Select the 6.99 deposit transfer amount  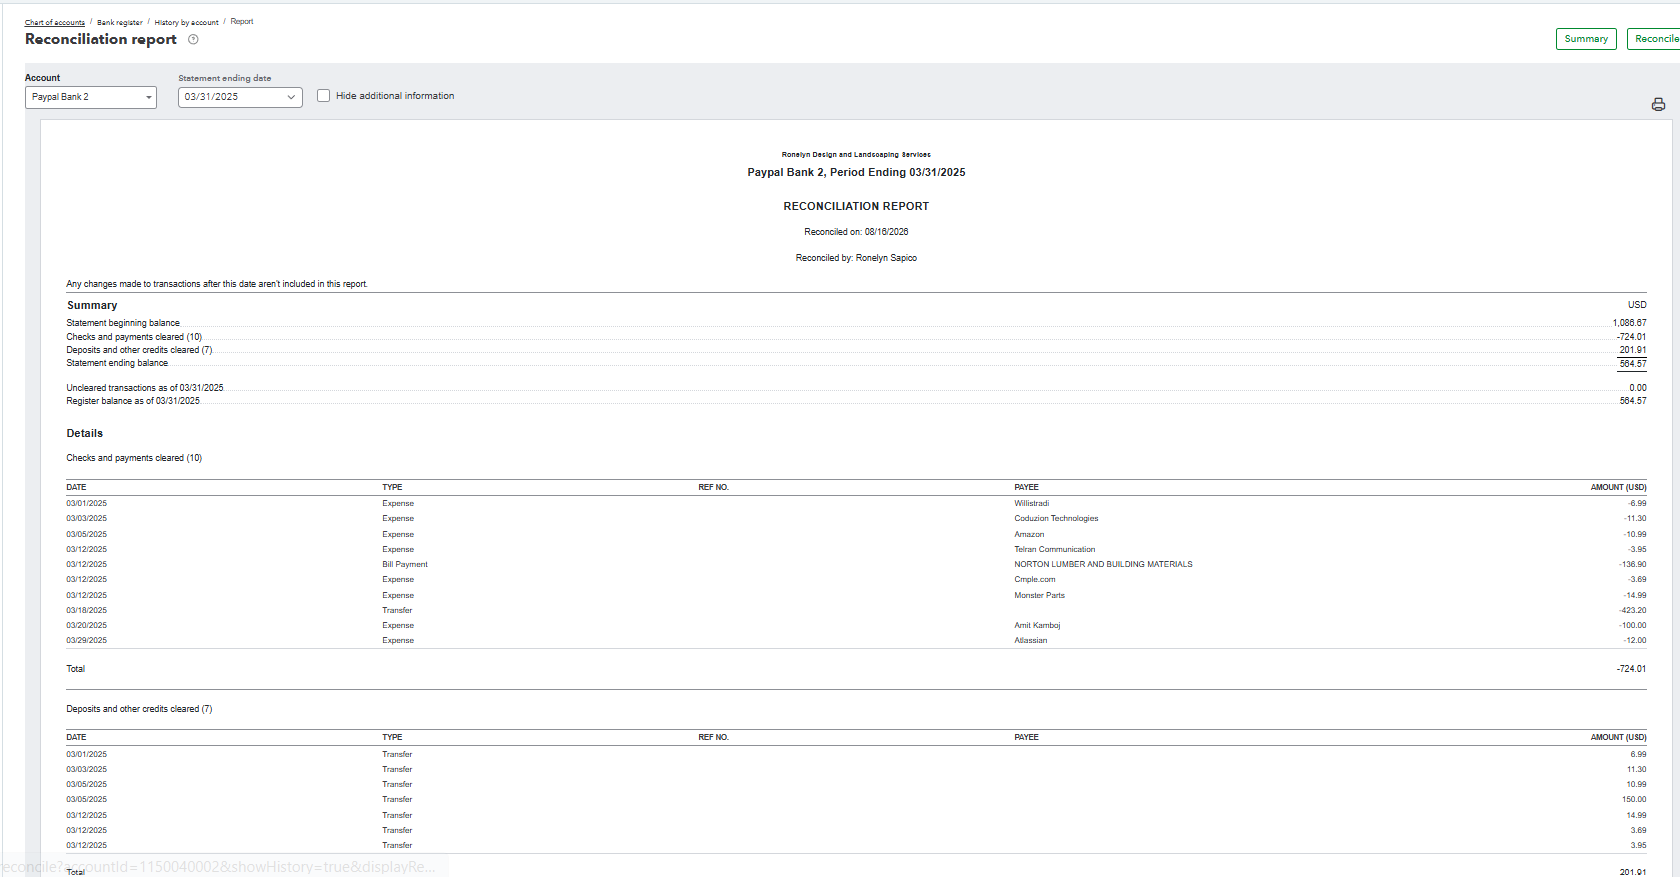[1638, 754]
